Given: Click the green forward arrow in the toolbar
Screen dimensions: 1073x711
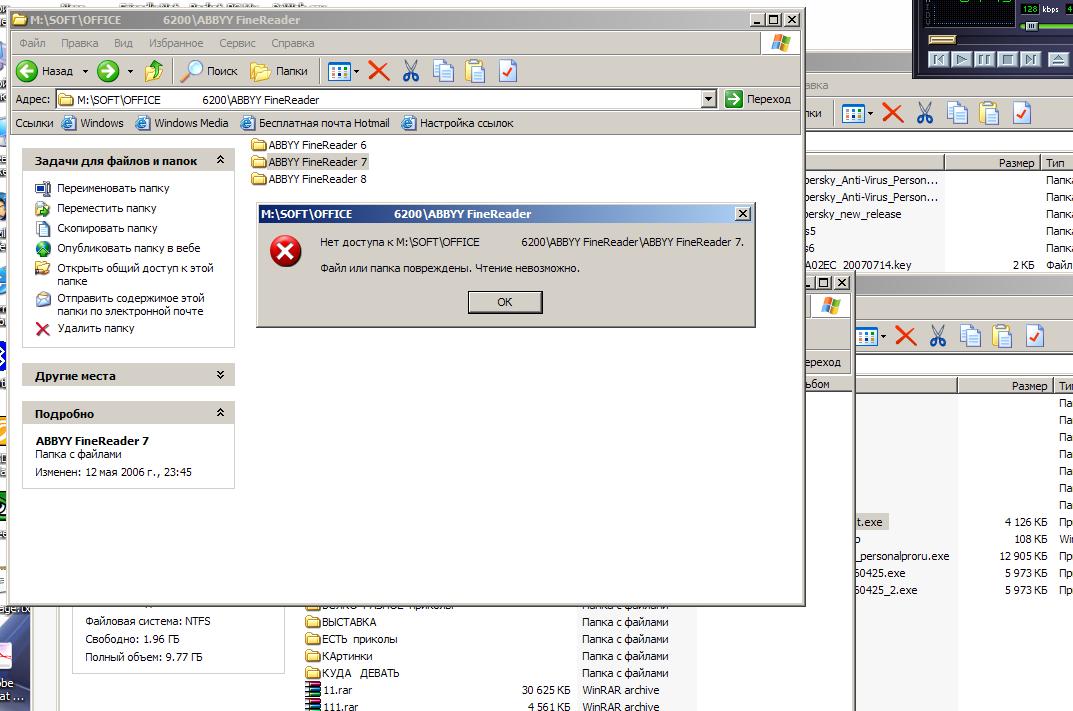Looking at the screenshot, I should [108, 71].
